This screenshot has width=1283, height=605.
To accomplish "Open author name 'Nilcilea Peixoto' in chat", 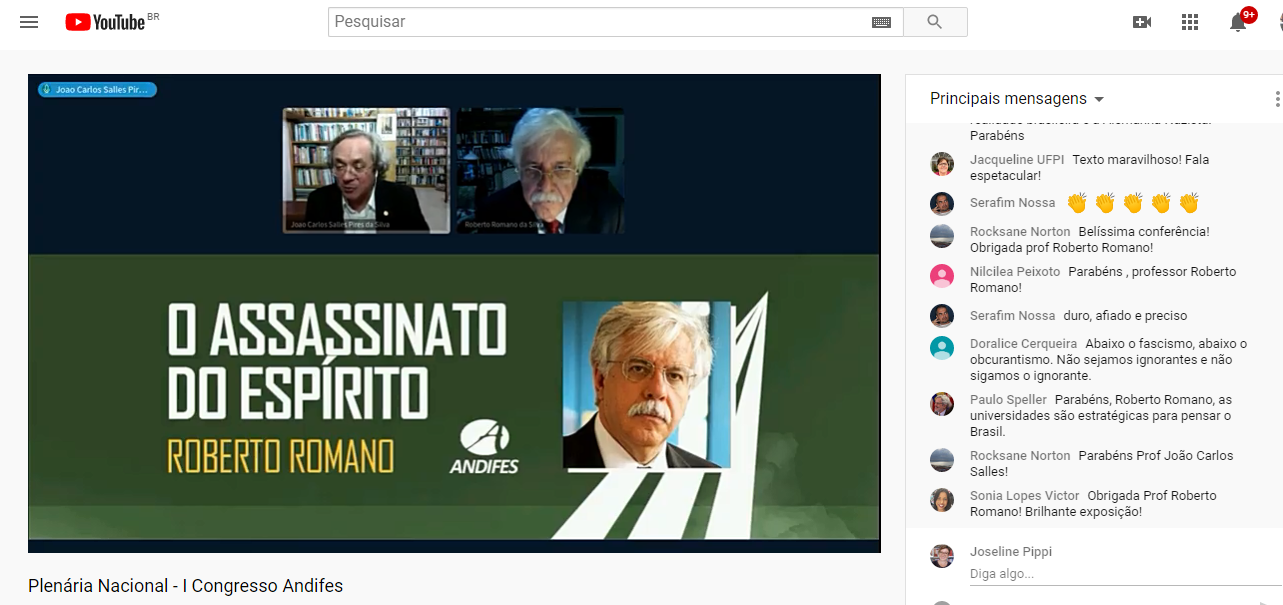I will click(x=1015, y=272).
